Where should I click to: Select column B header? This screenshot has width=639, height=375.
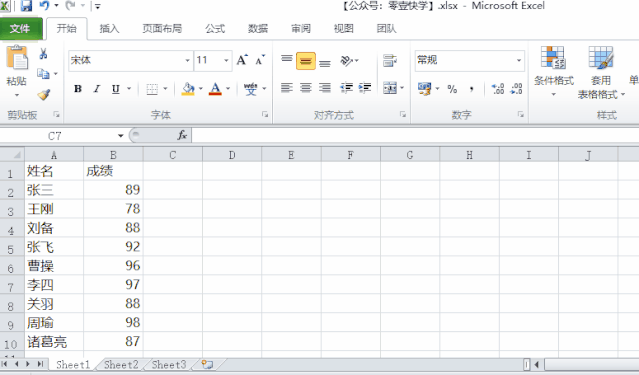click(x=113, y=155)
